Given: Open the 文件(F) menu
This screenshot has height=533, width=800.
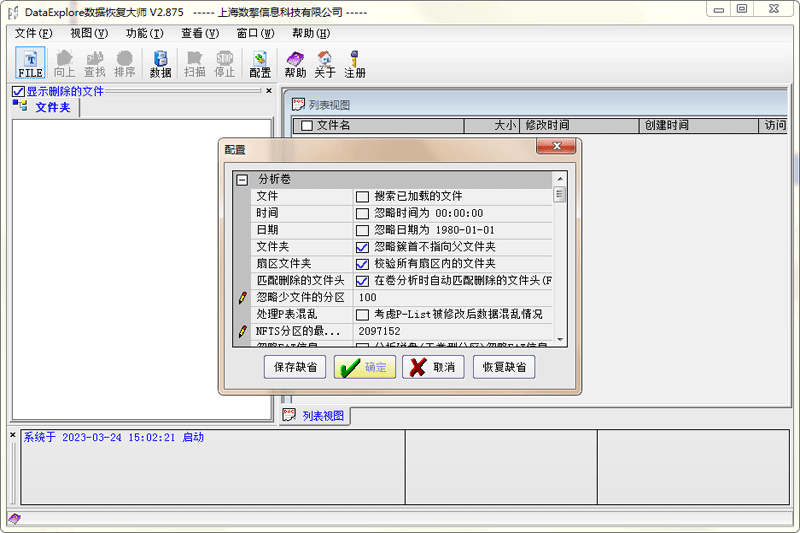Looking at the screenshot, I should point(33,34).
